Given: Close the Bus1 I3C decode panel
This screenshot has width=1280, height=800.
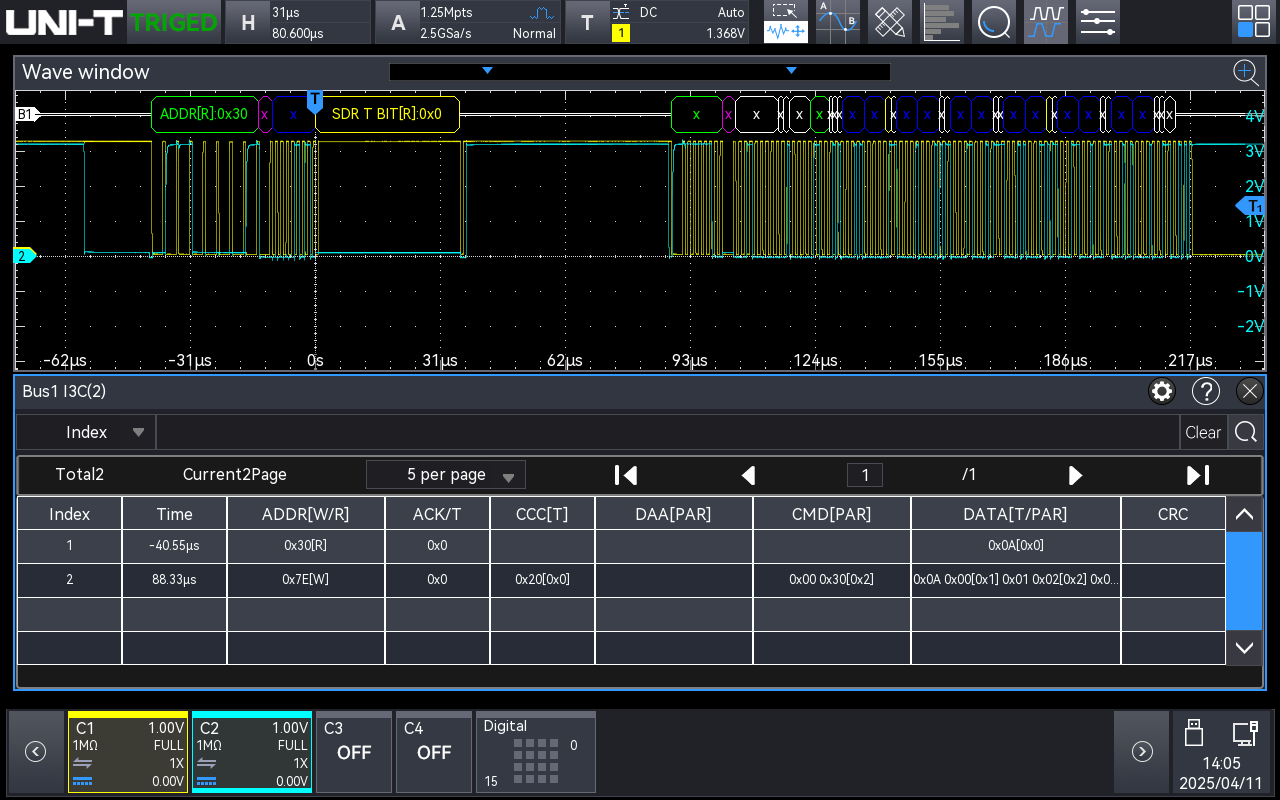Looking at the screenshot, I should coord(1249,391).
